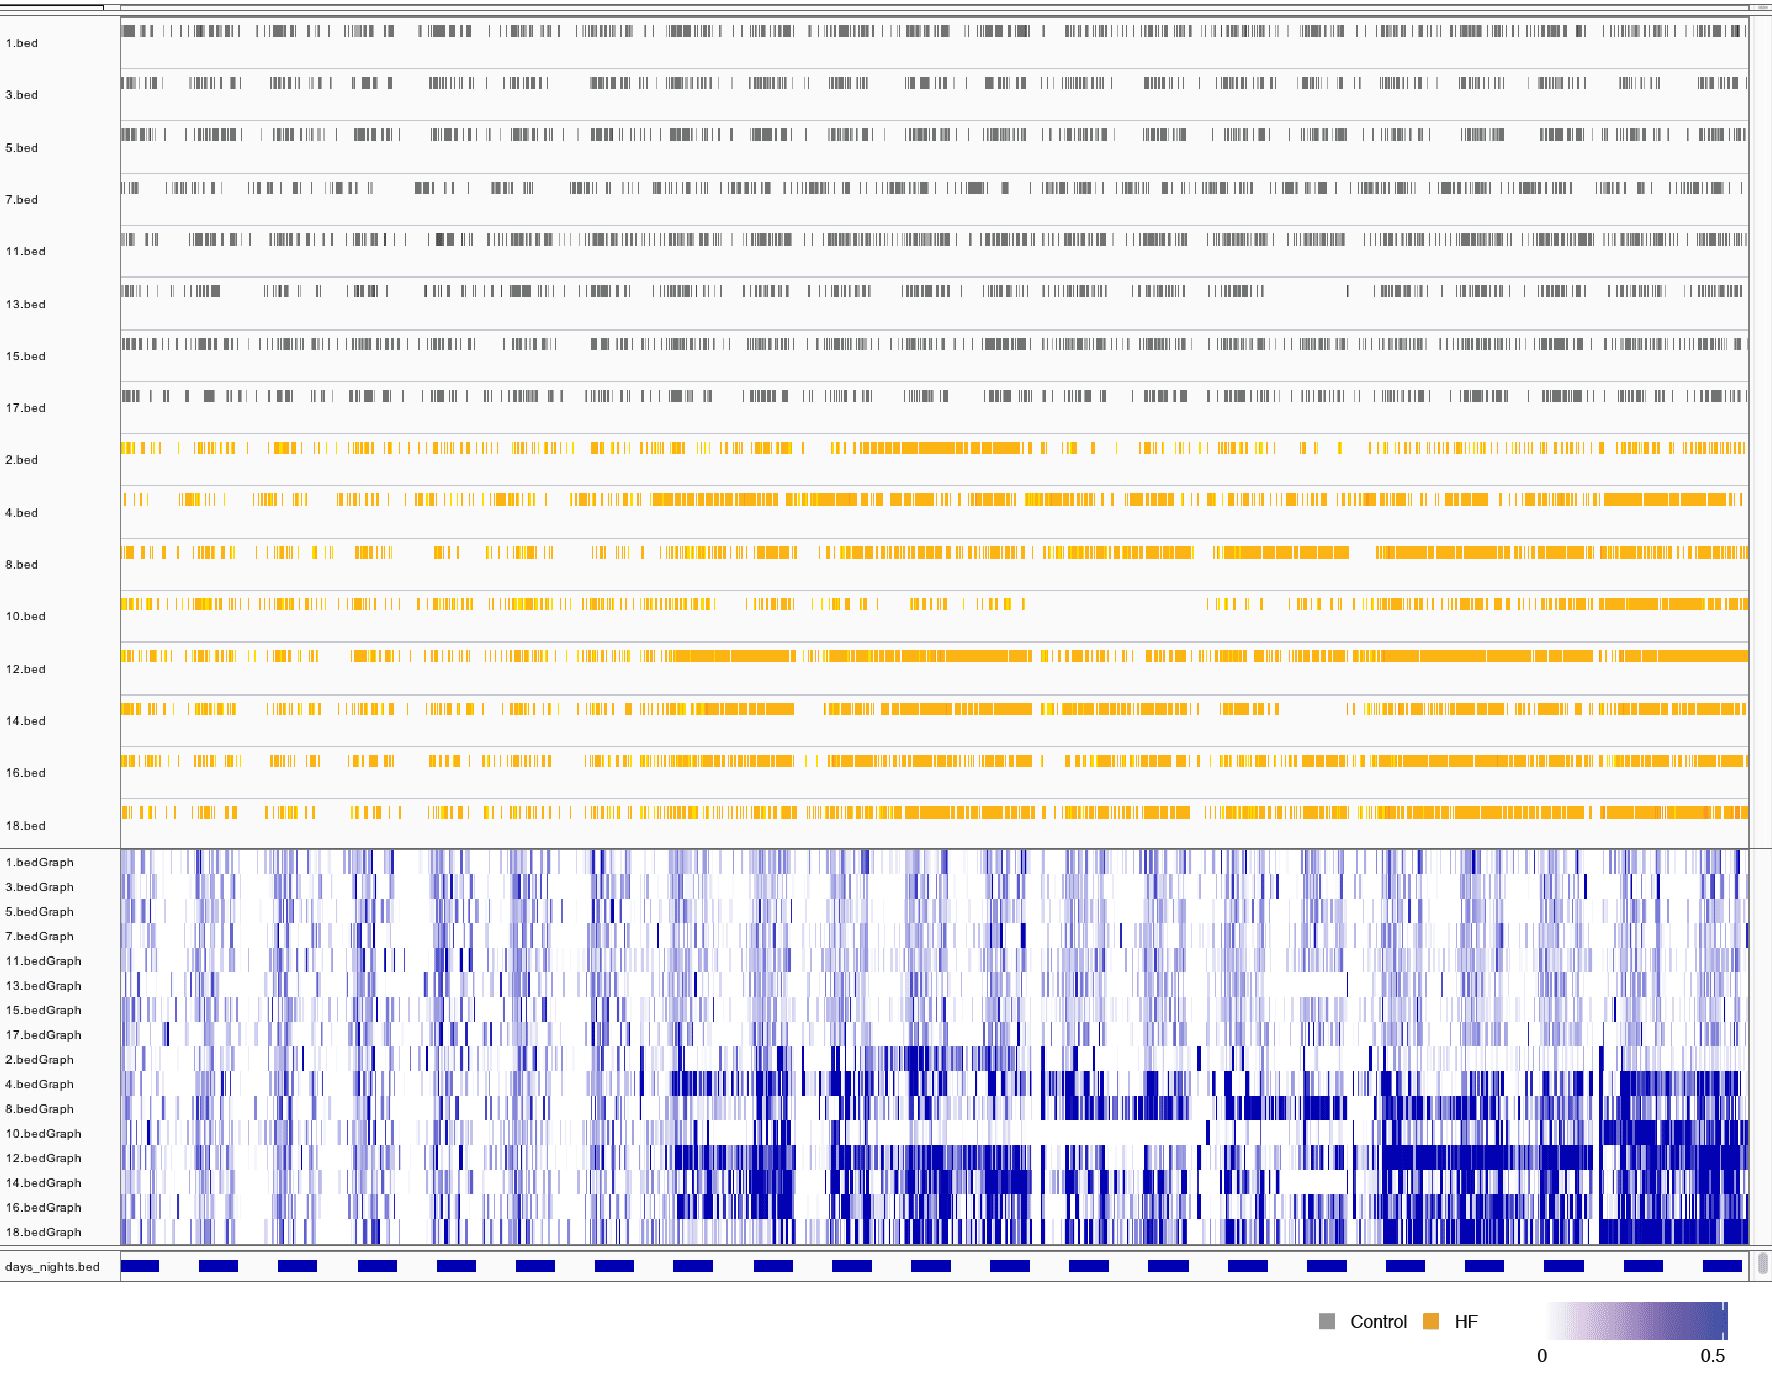The height and width of the screenshot is (1387, 1772).
Task: Select the 1.bedGraph track label
Action: [x=40, y=862]
